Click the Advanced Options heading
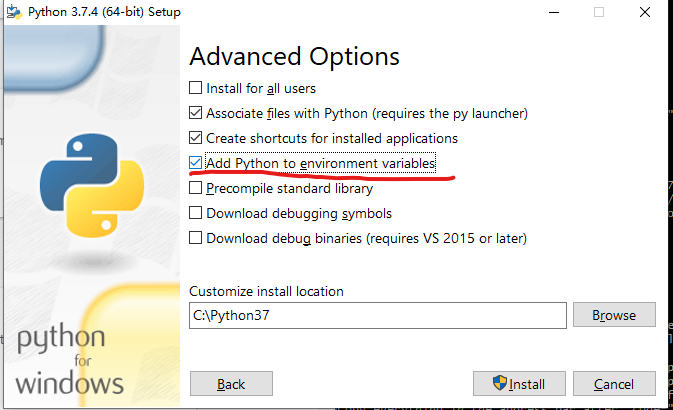The width and height of the screenshot is (673, 410). (294, 57)
